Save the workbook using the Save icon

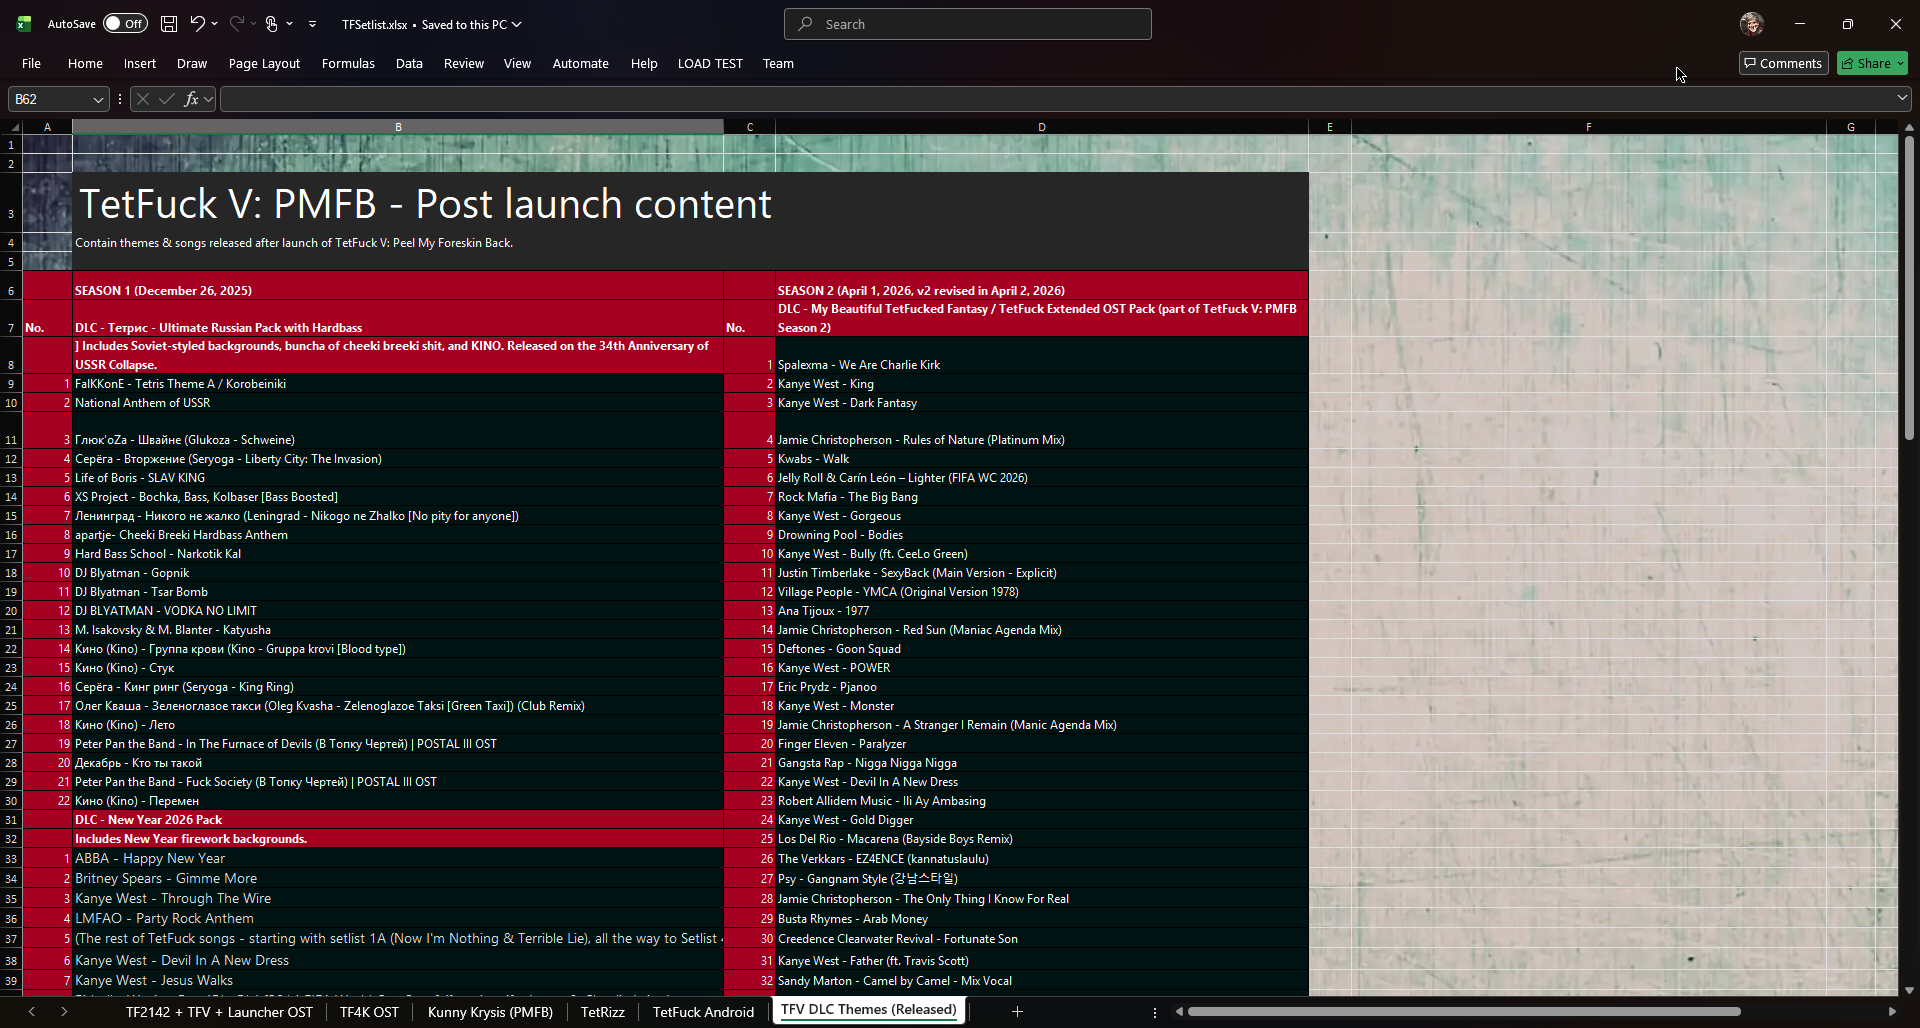168,23
